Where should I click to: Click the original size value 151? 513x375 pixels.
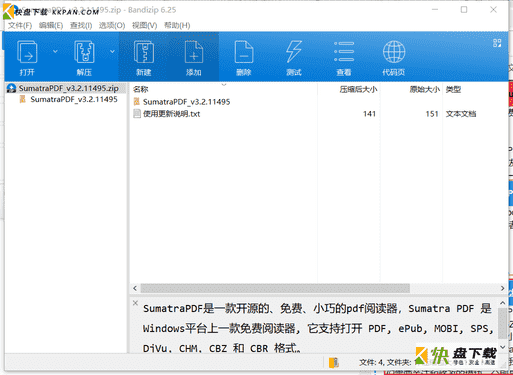coord(432,114)
